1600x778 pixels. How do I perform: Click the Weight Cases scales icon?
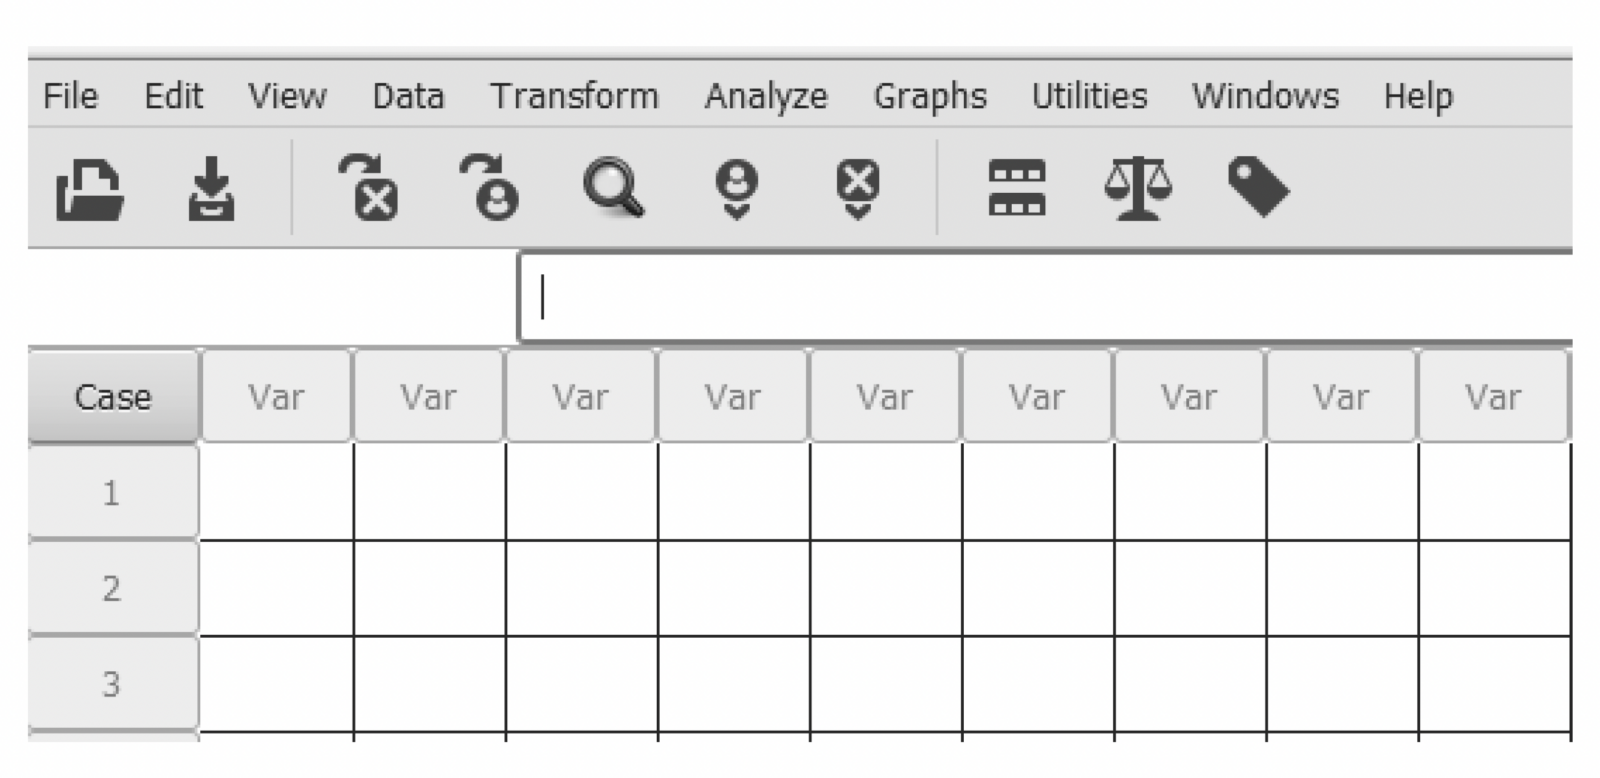[1138, 188]
